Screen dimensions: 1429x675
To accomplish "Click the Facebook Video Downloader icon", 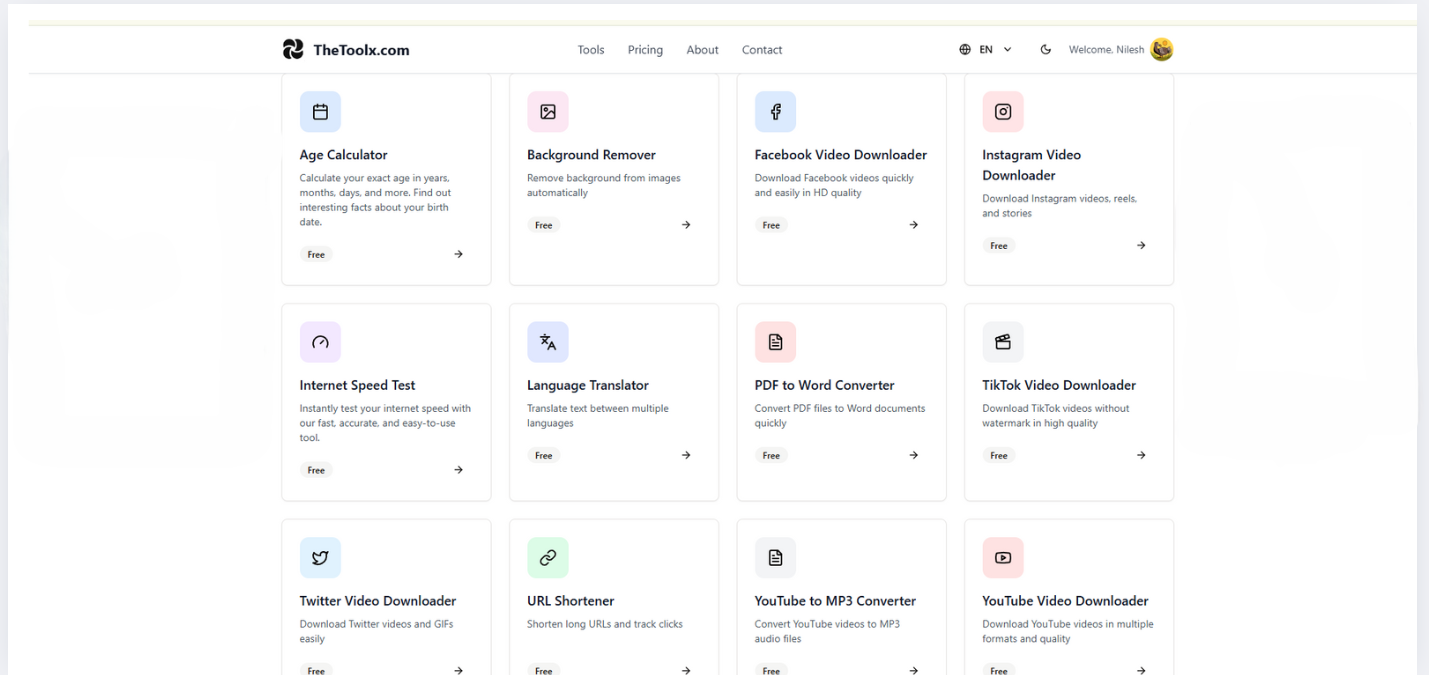I will tap(775, 112).
